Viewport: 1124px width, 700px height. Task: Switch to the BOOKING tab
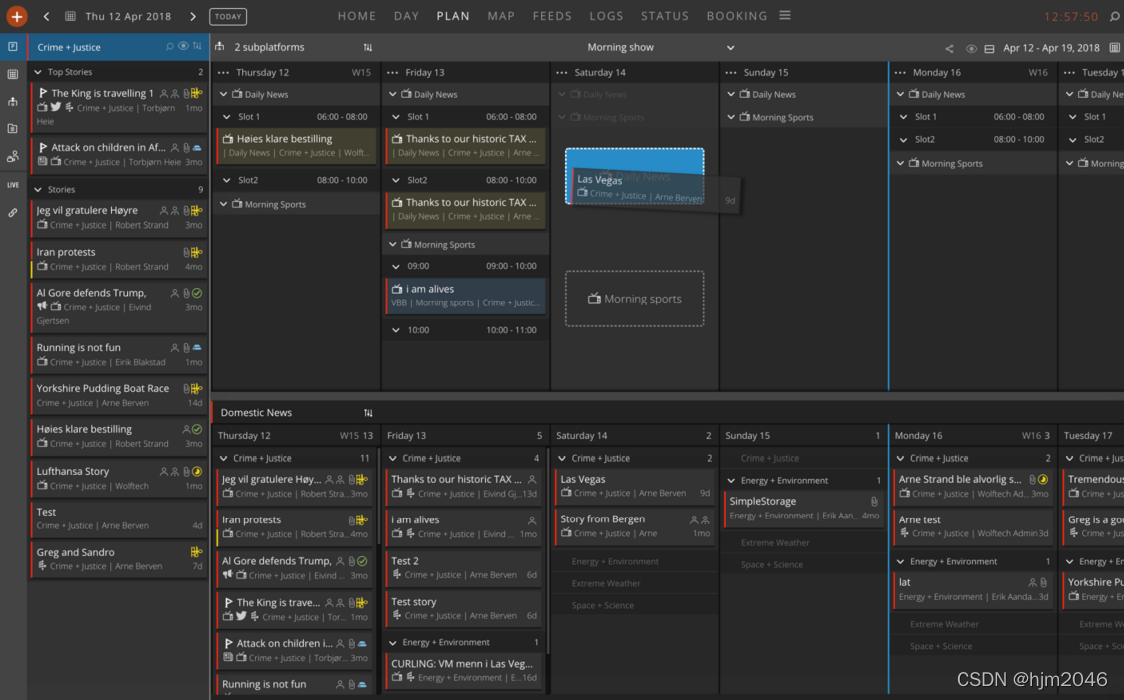[x=737, y=16]
